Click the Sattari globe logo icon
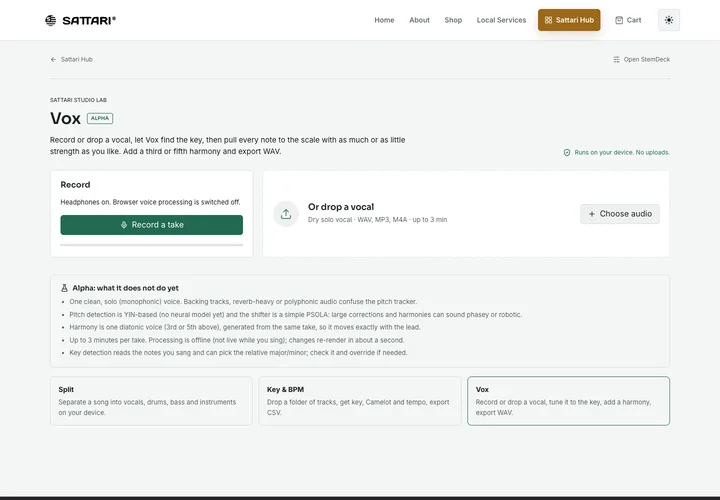 [x=51, y=20]
